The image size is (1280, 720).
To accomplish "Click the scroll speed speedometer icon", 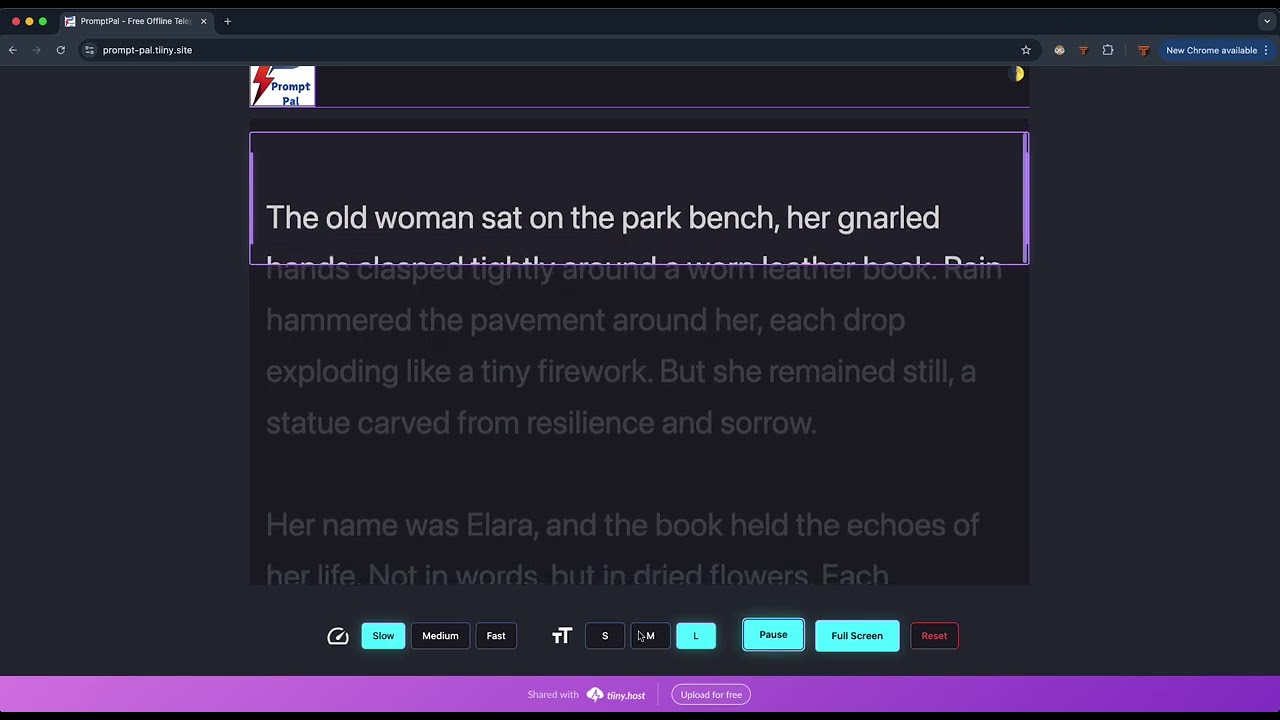I will click(x=337, y=635).
